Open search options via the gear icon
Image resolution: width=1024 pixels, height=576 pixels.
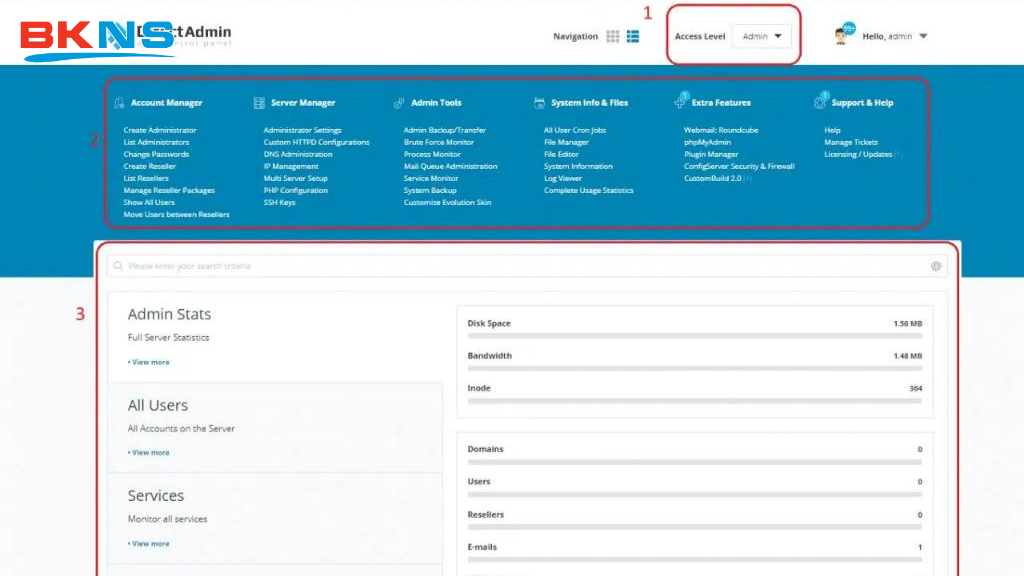[936, 266]
